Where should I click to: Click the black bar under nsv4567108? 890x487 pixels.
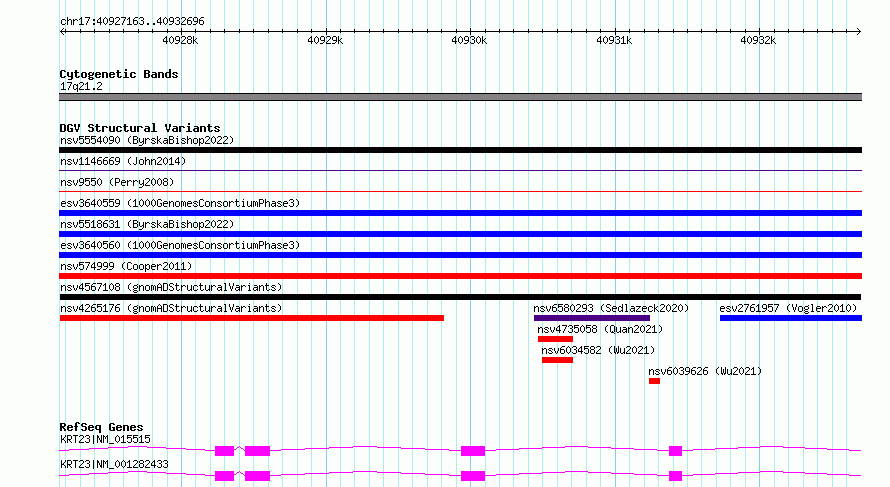[460, 297]
